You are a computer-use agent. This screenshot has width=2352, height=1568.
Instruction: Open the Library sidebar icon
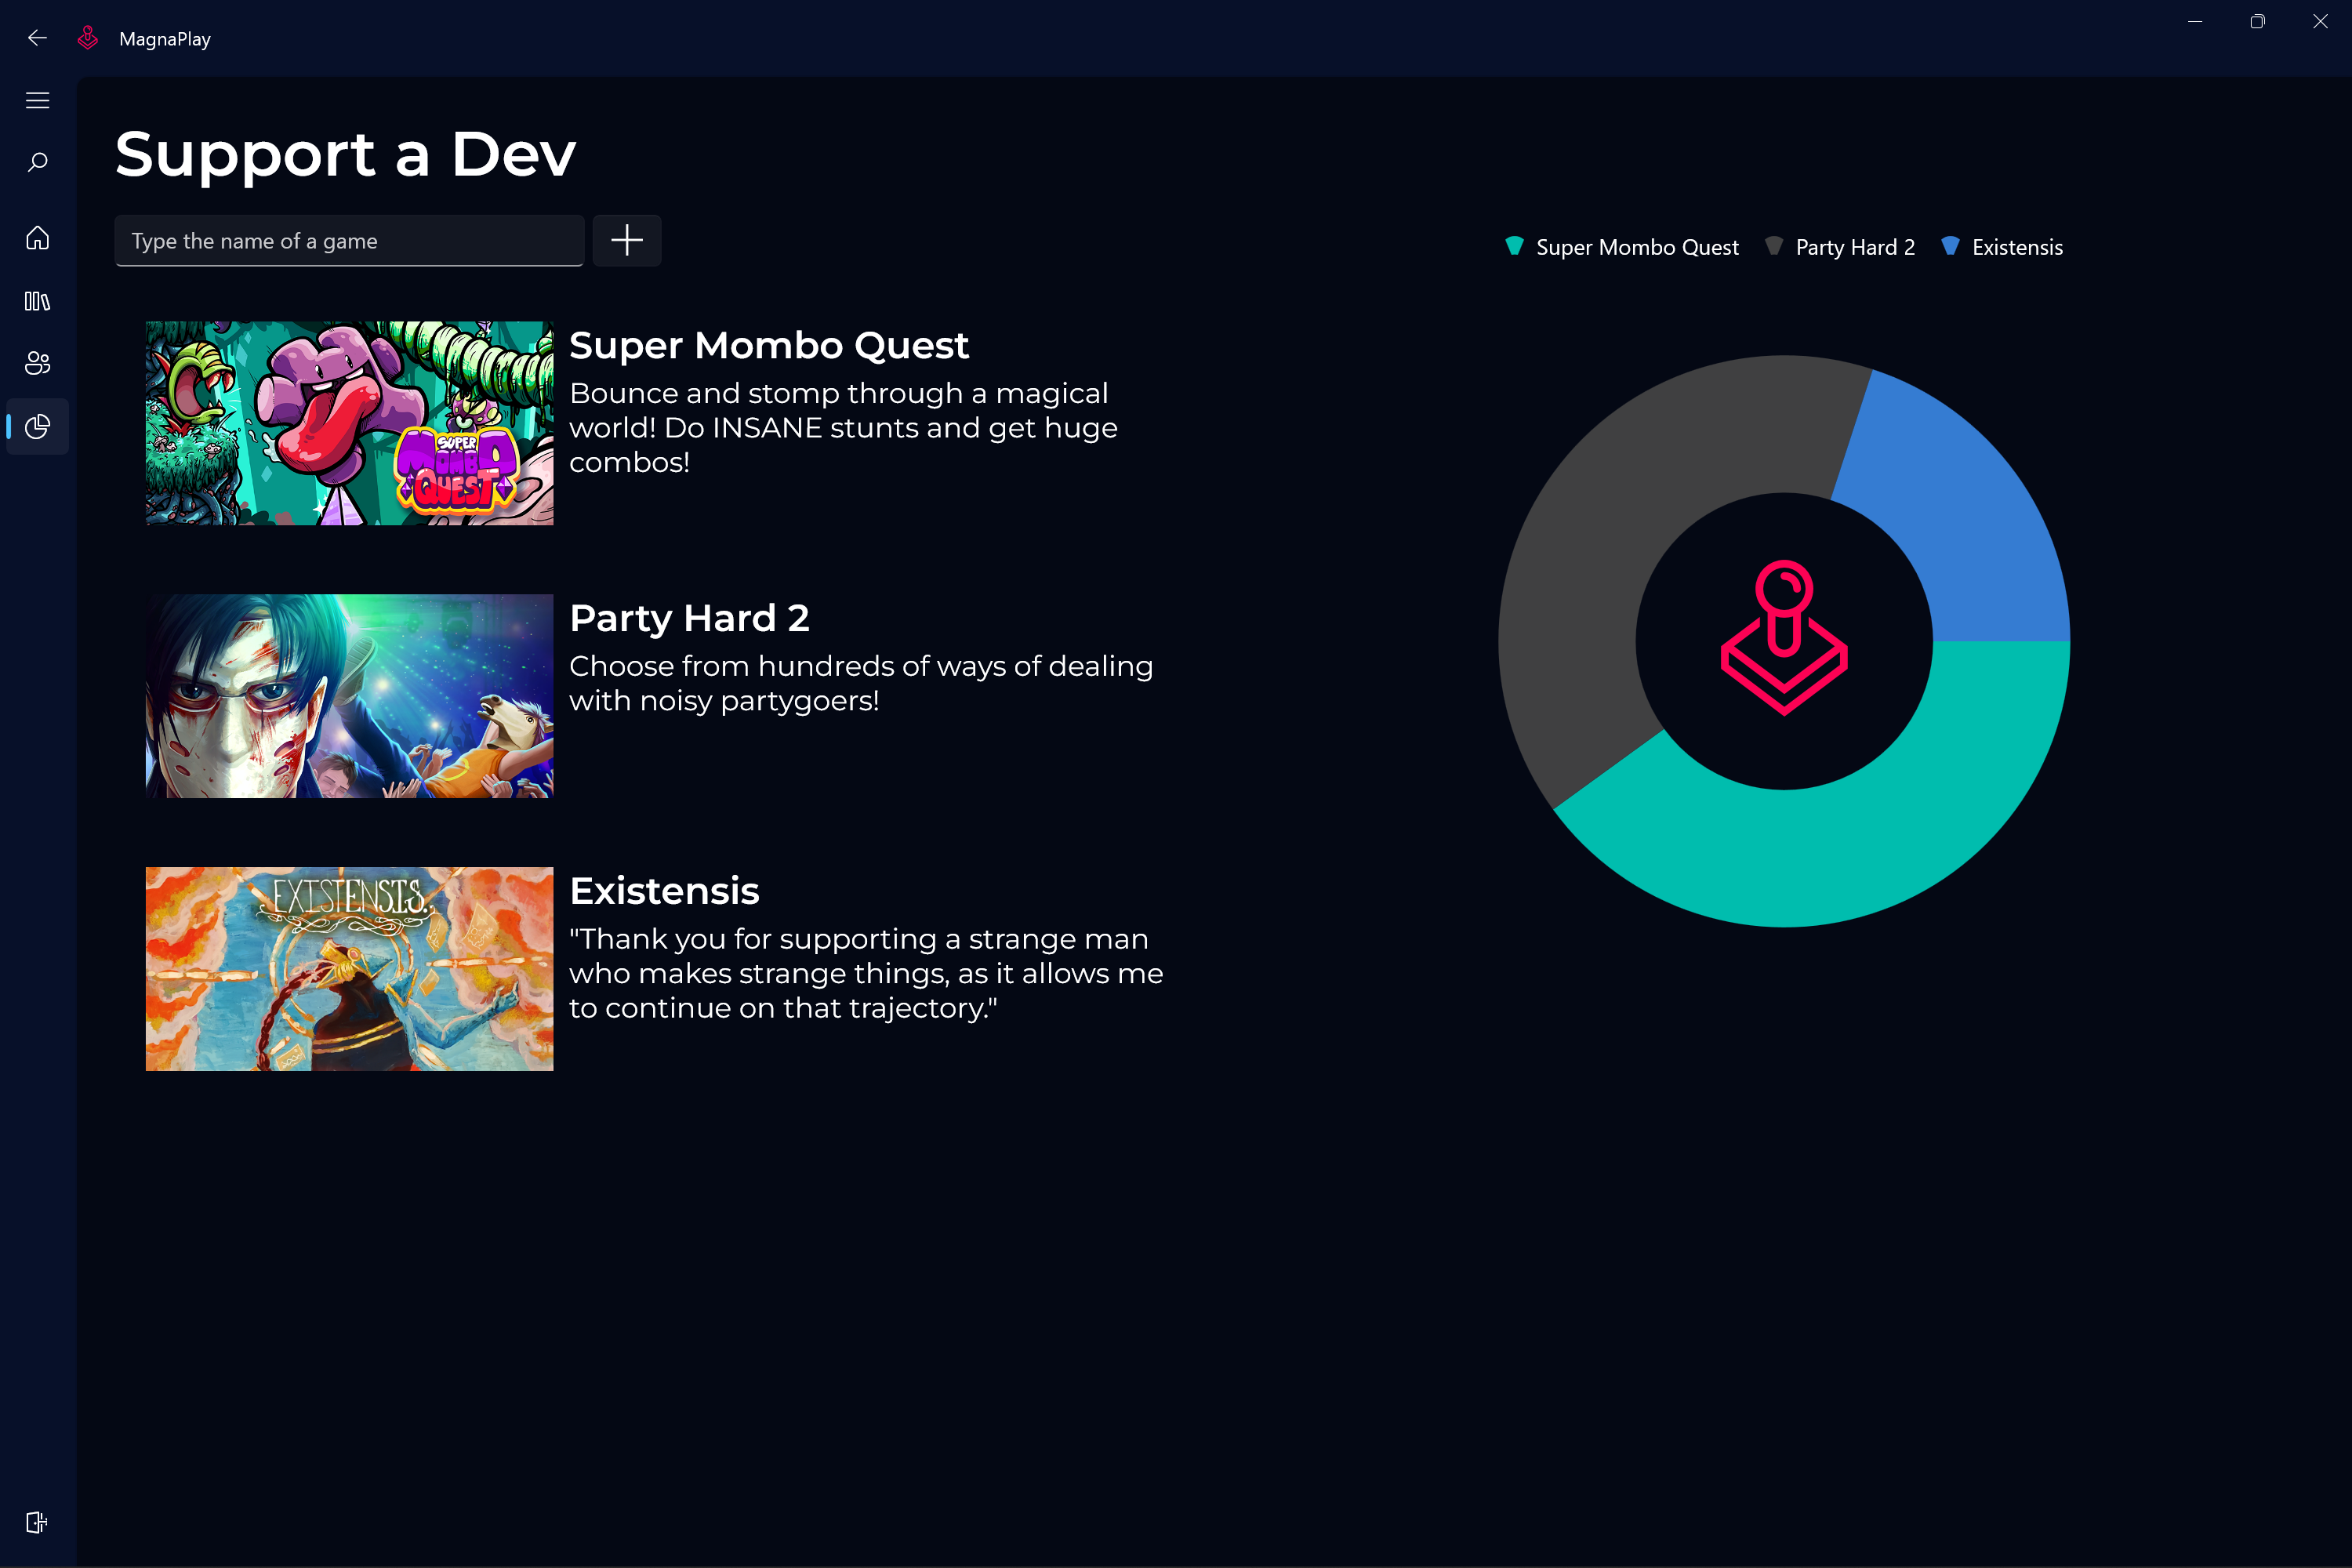37,301
